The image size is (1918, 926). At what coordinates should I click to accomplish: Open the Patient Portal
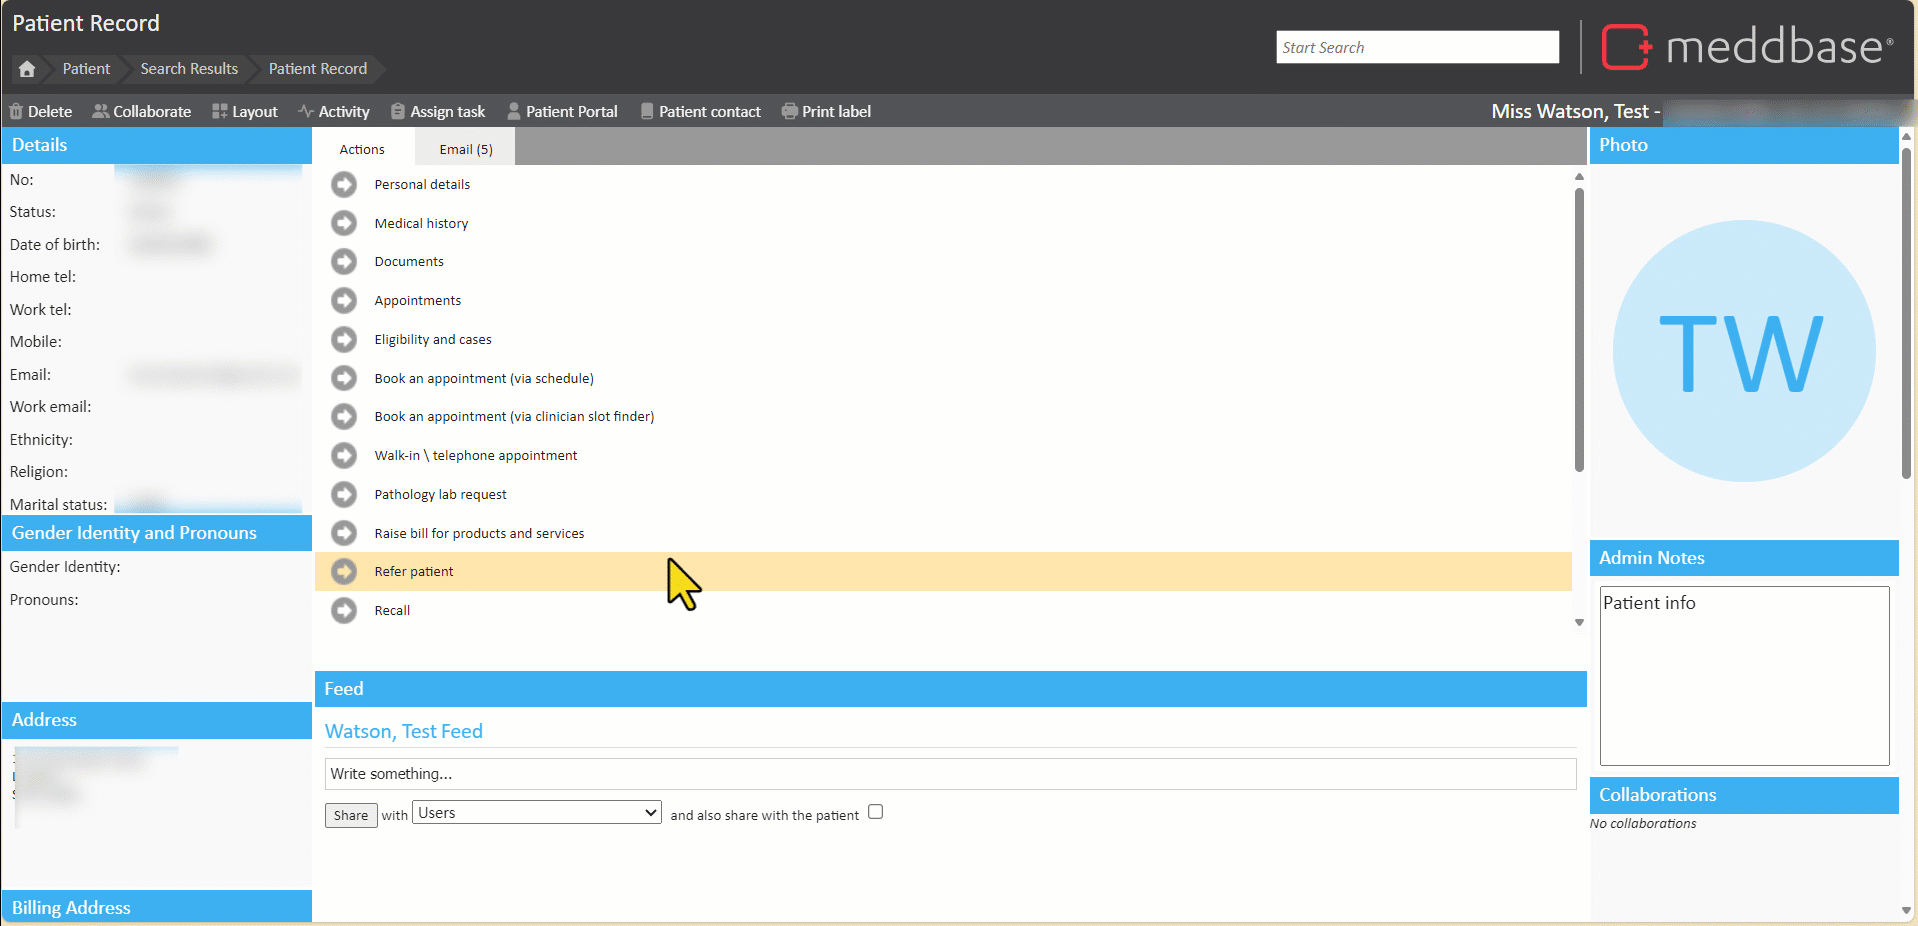tap(561, 112)
